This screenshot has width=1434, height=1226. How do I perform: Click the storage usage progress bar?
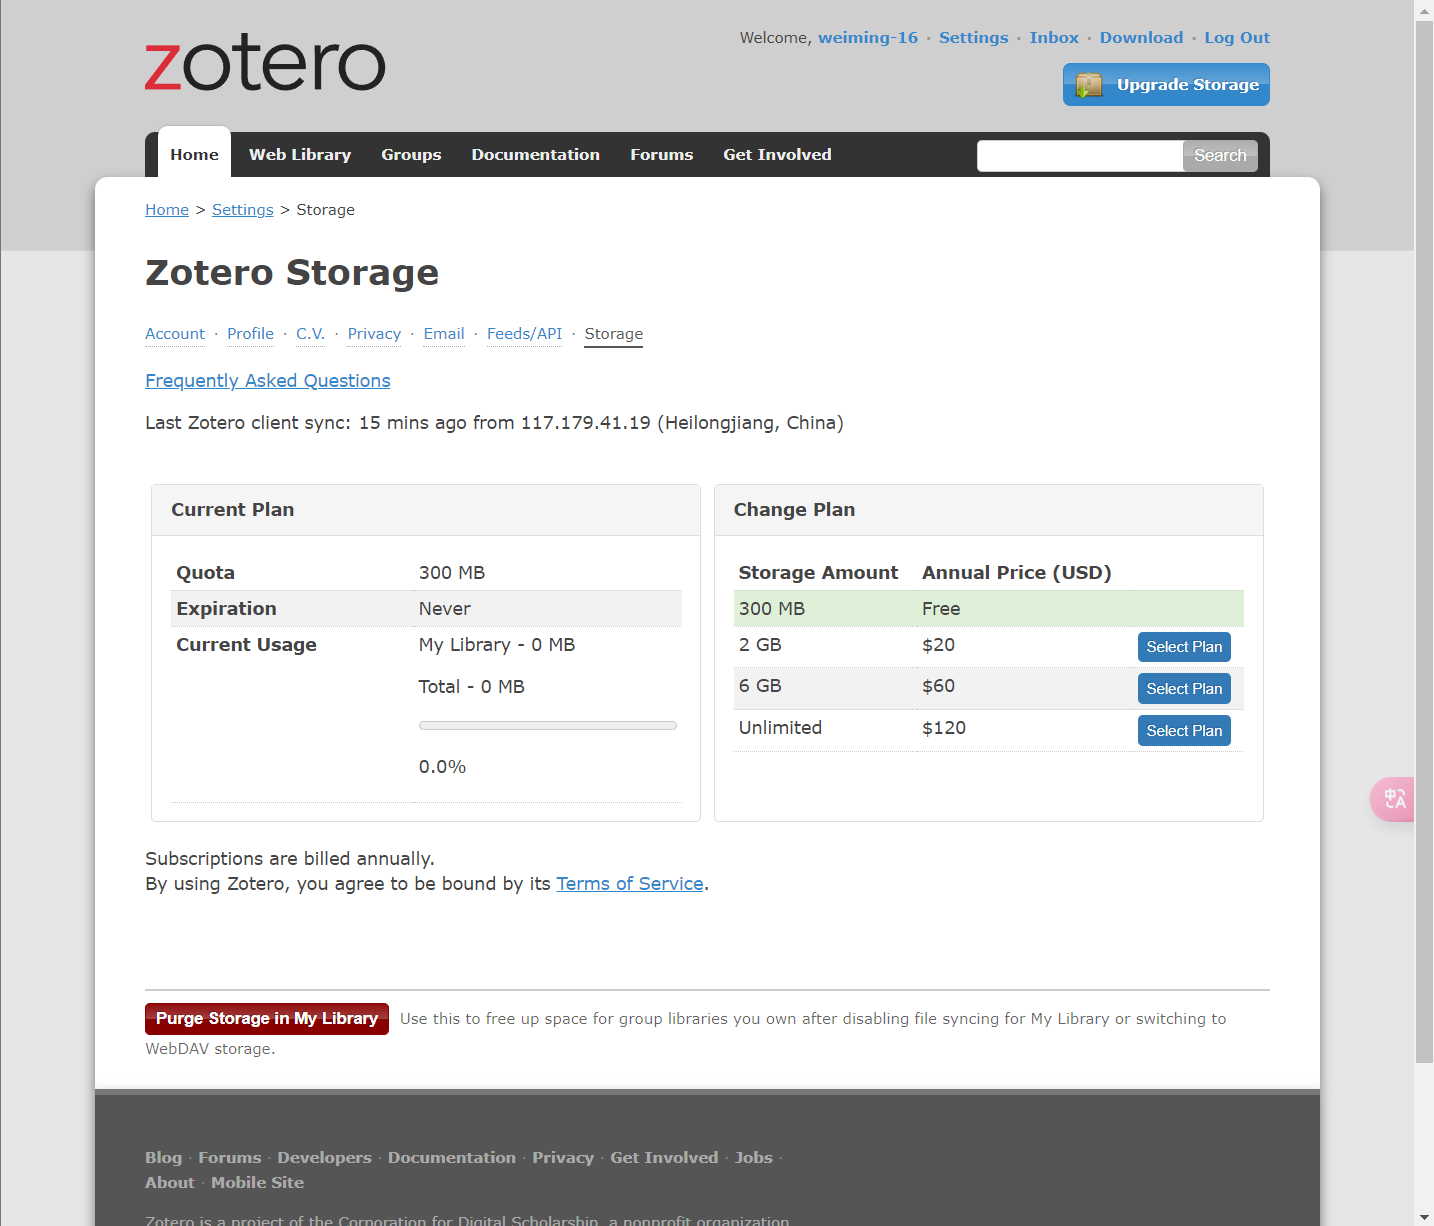(x=548, y=726)
